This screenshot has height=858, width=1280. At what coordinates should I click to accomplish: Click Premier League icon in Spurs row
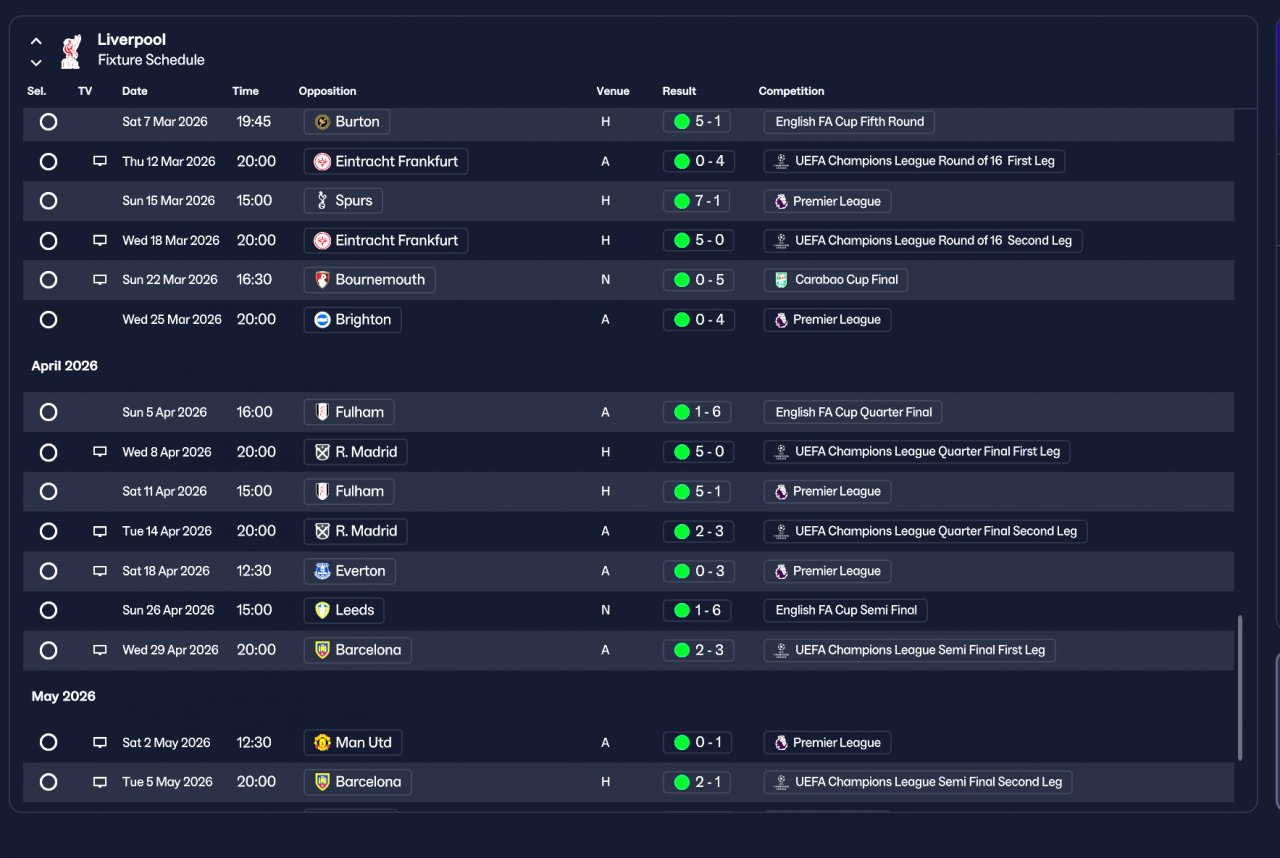coord(781,201)
